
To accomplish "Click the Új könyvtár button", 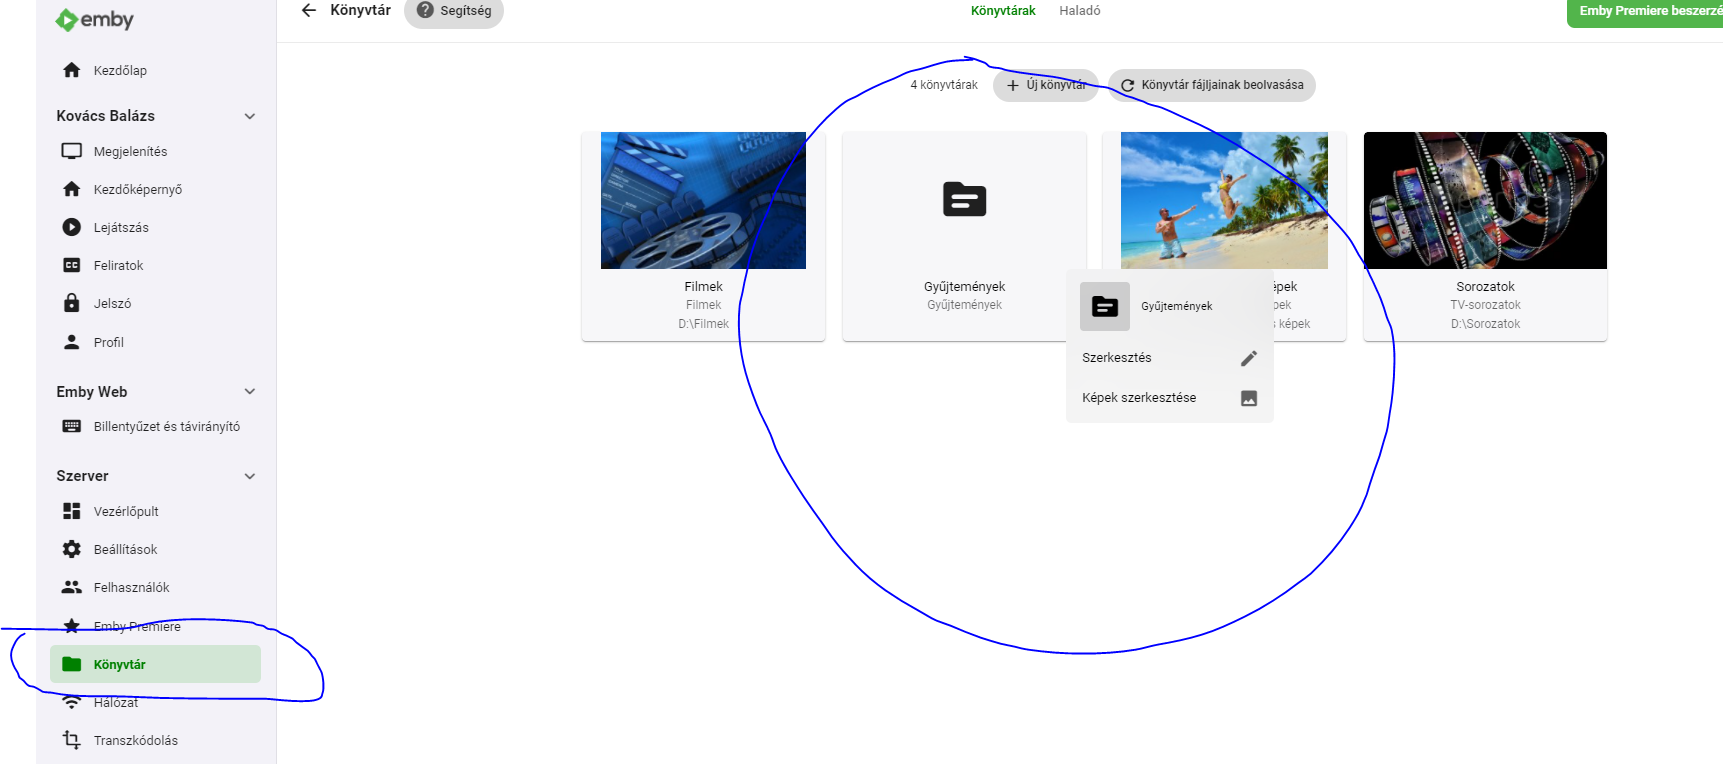I will click(1046, 85).
